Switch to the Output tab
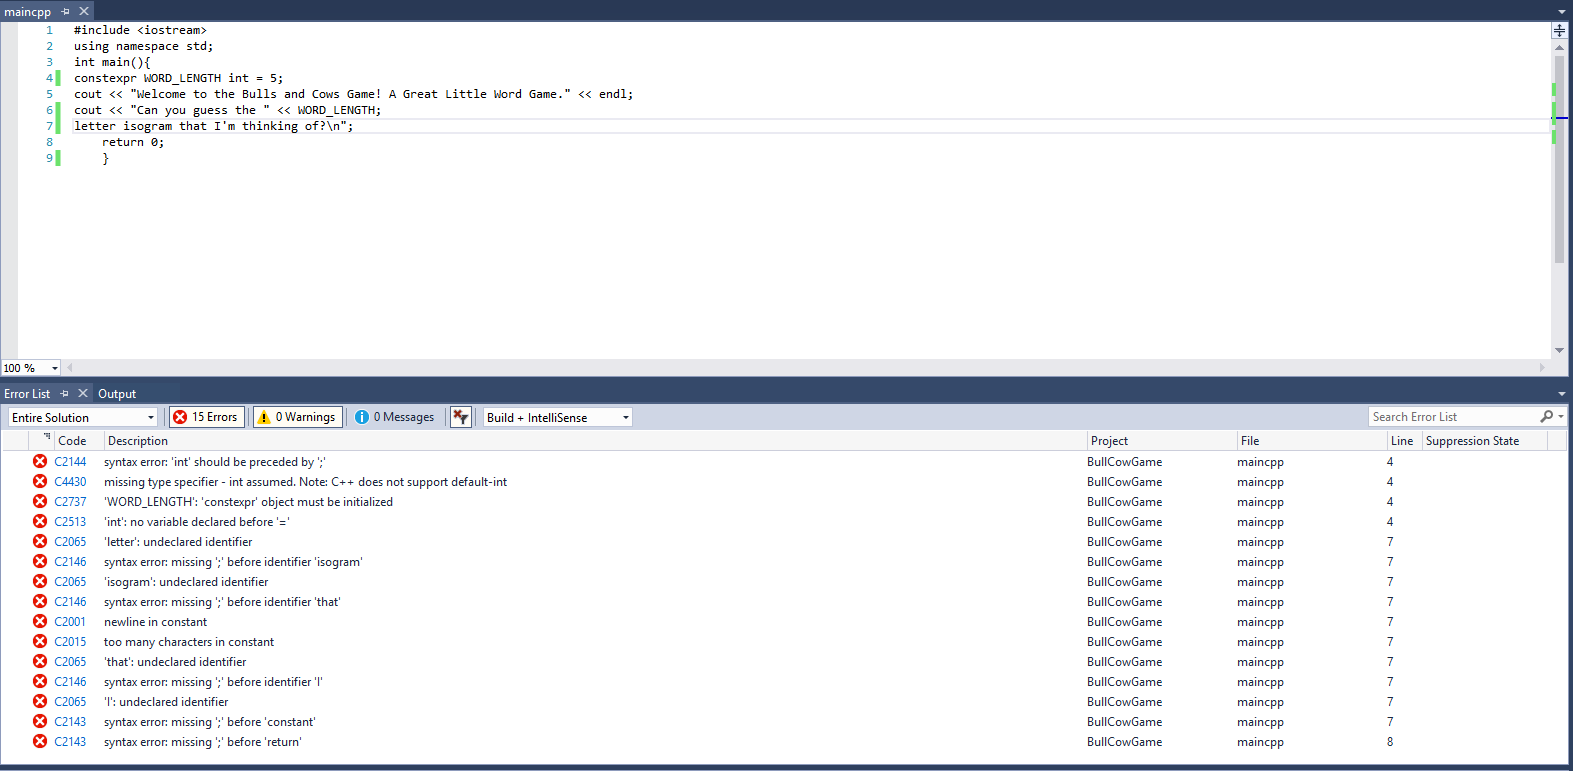This screenshot has width=1573, height=771. [117, 394]
